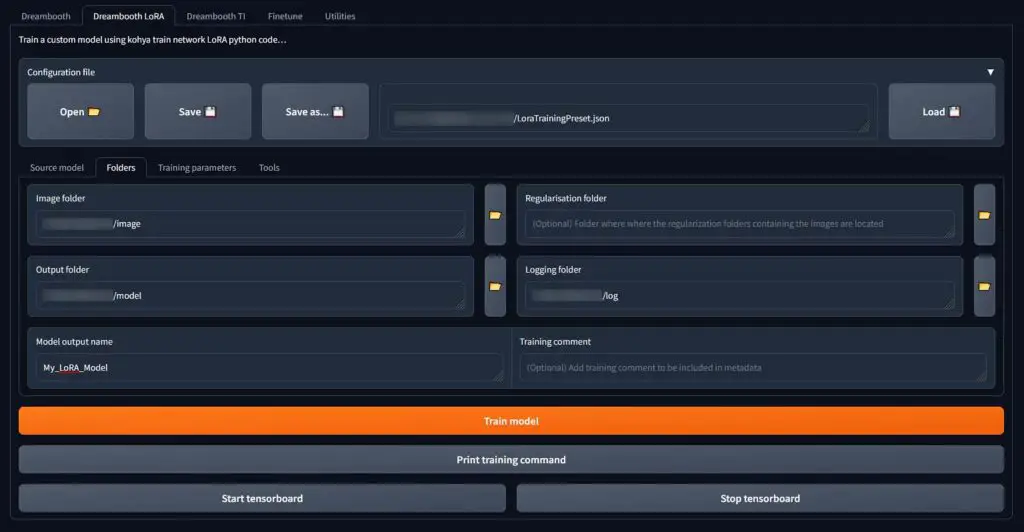Click the Logging folder path field
1024x532 pixels.
coord(740,296)
